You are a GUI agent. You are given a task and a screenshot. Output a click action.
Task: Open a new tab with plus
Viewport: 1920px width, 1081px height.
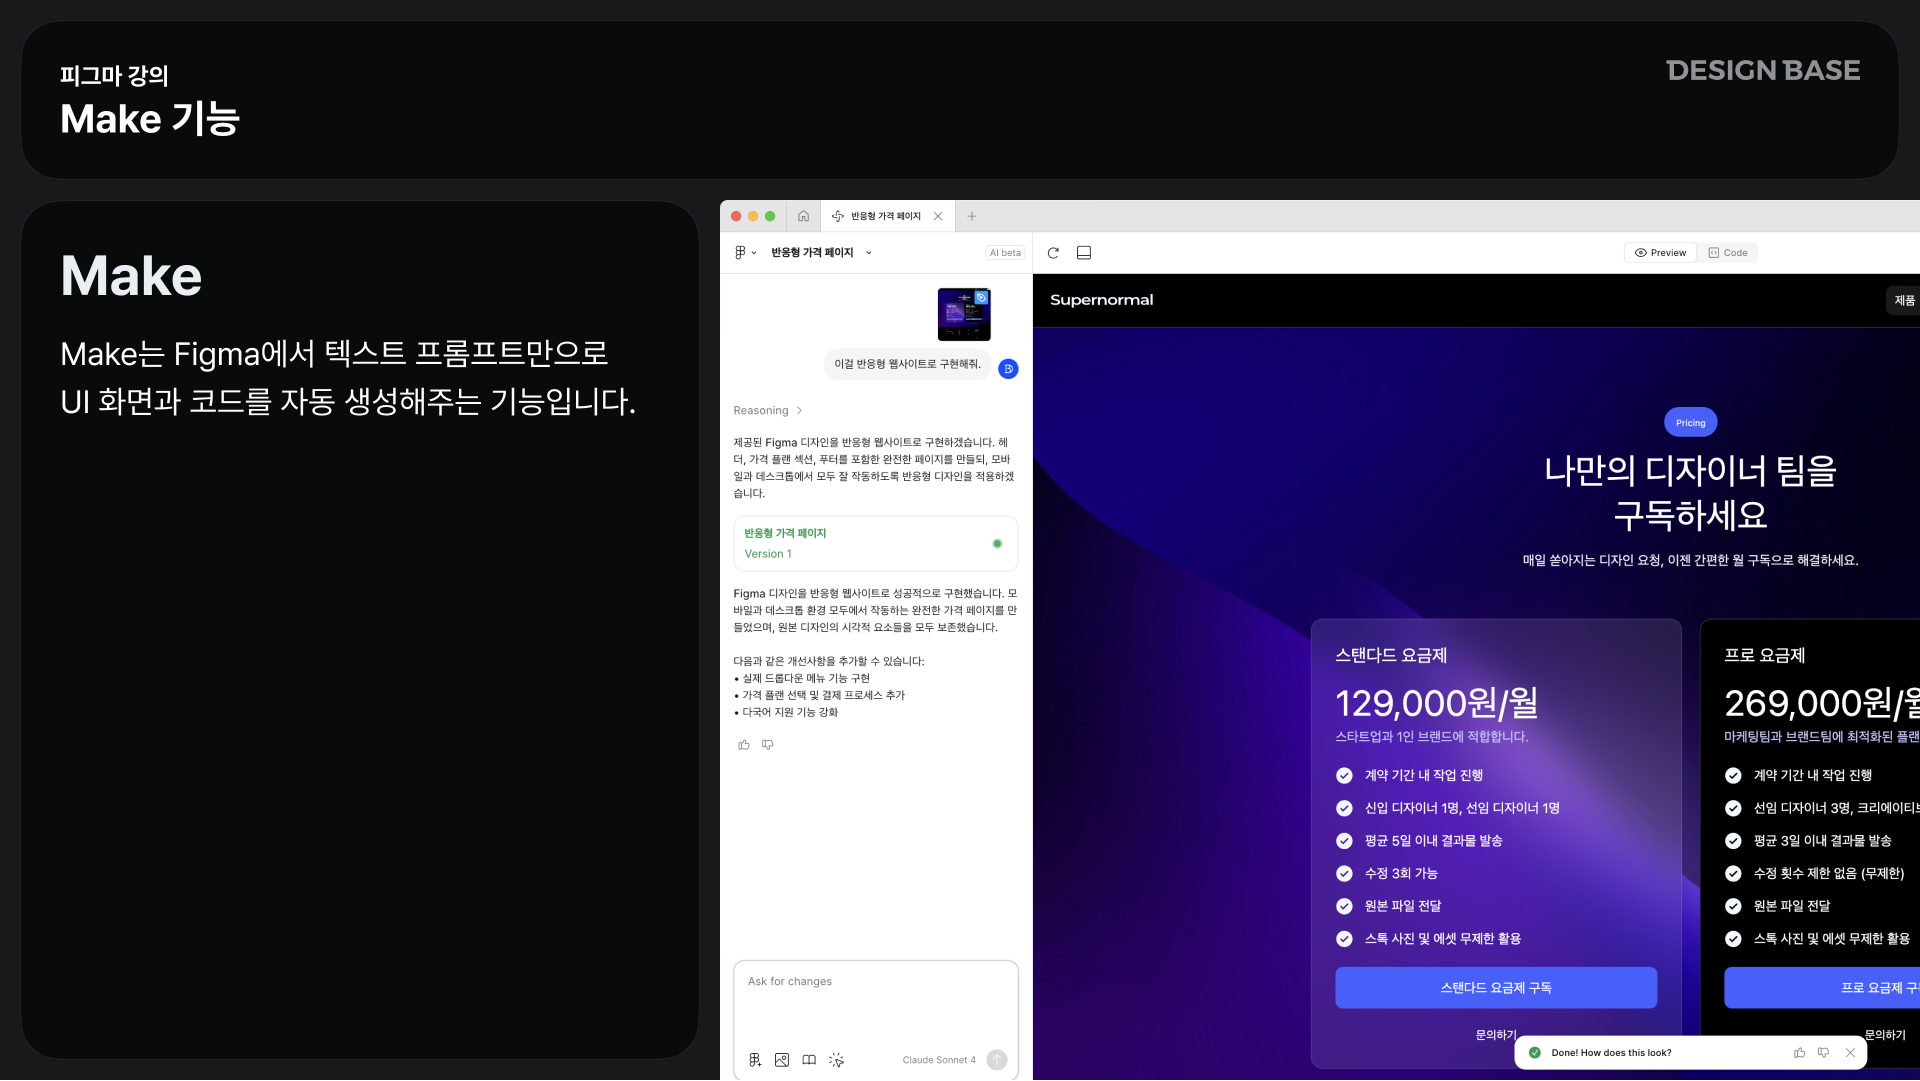tap(971, 216)
